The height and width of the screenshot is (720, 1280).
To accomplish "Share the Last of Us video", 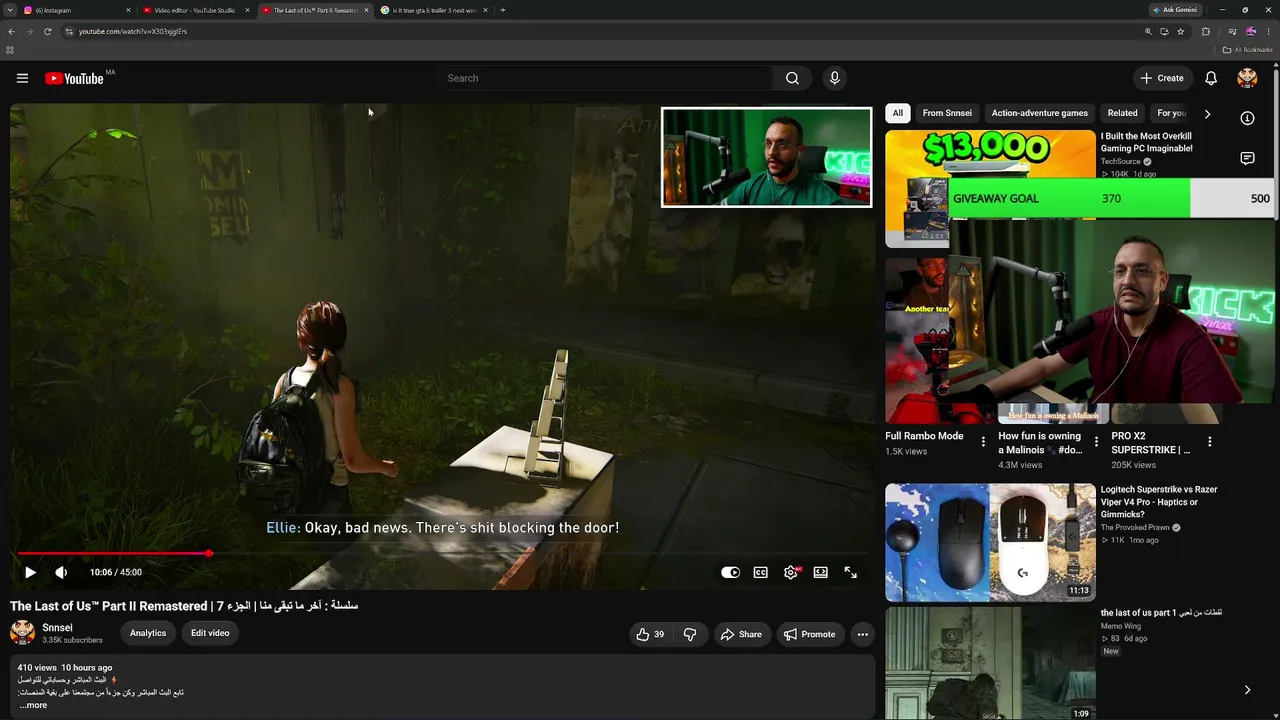I will (x=741, y=634).
